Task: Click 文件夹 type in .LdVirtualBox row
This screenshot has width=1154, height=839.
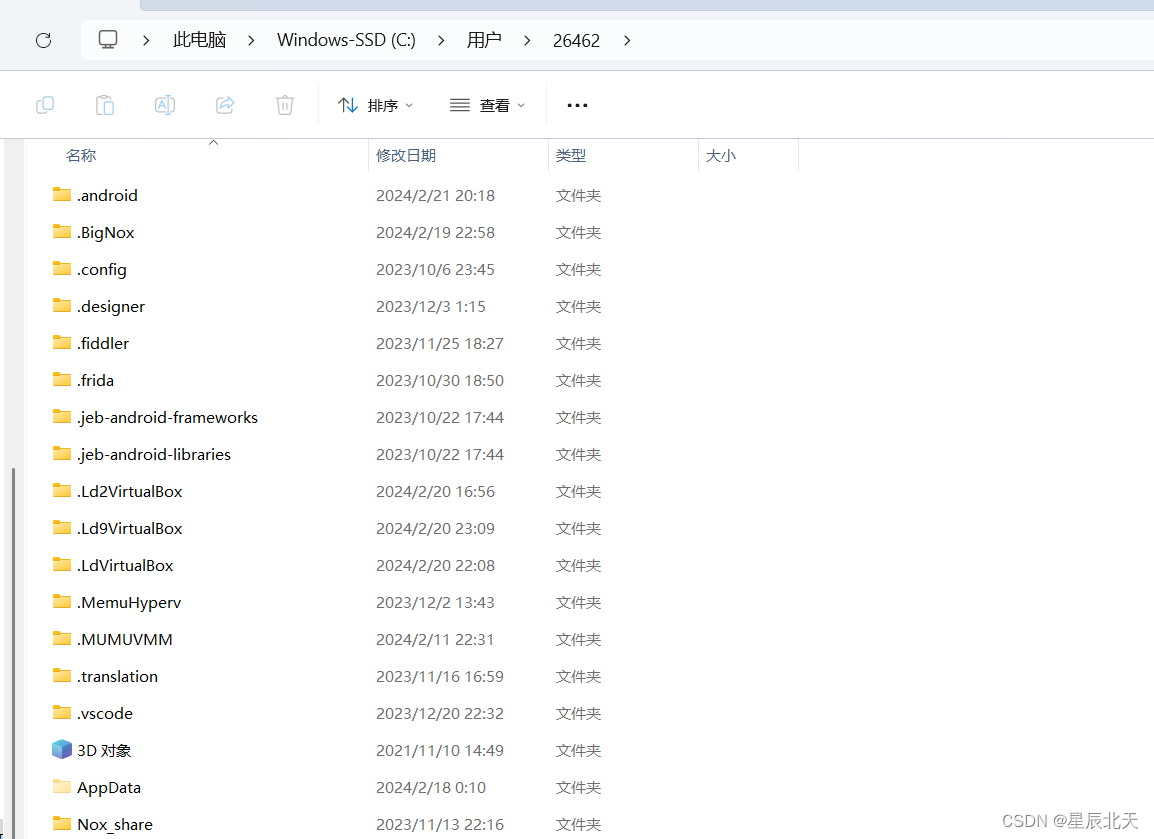Action: click(x=578, y=565)
